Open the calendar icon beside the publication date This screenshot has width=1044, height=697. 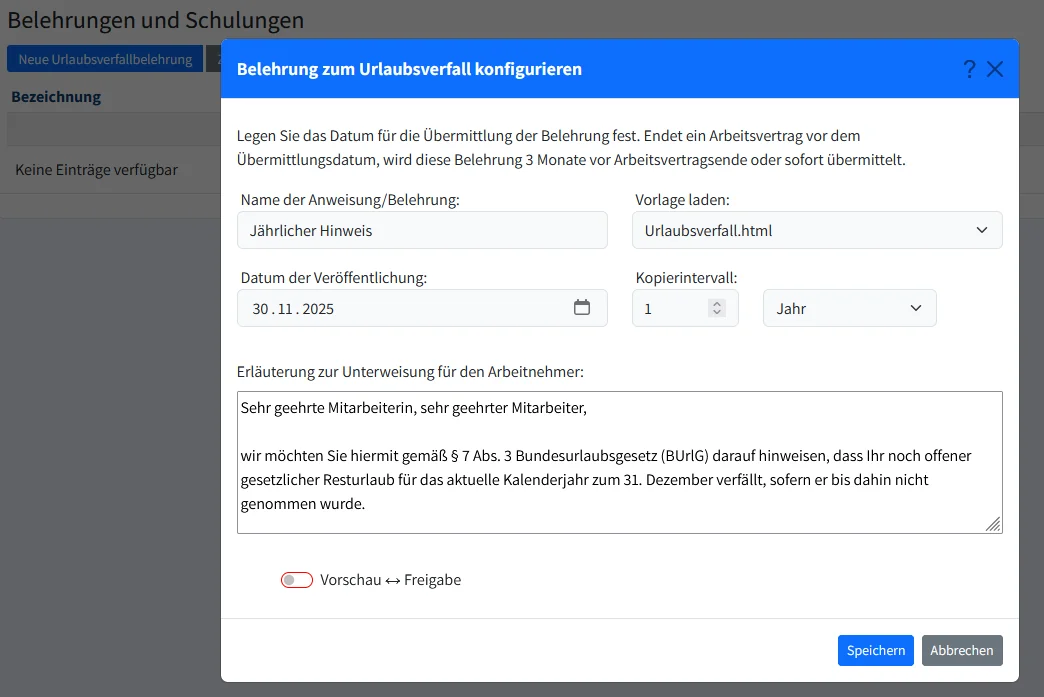coord(583,308)
